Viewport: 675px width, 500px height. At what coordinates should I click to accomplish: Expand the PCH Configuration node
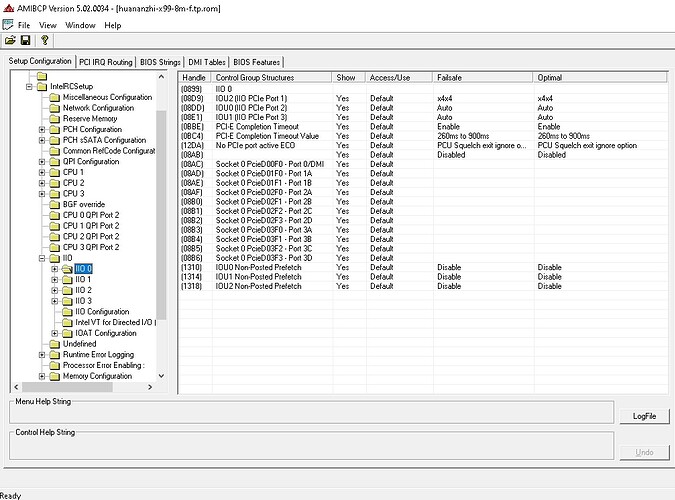[42, 130]
